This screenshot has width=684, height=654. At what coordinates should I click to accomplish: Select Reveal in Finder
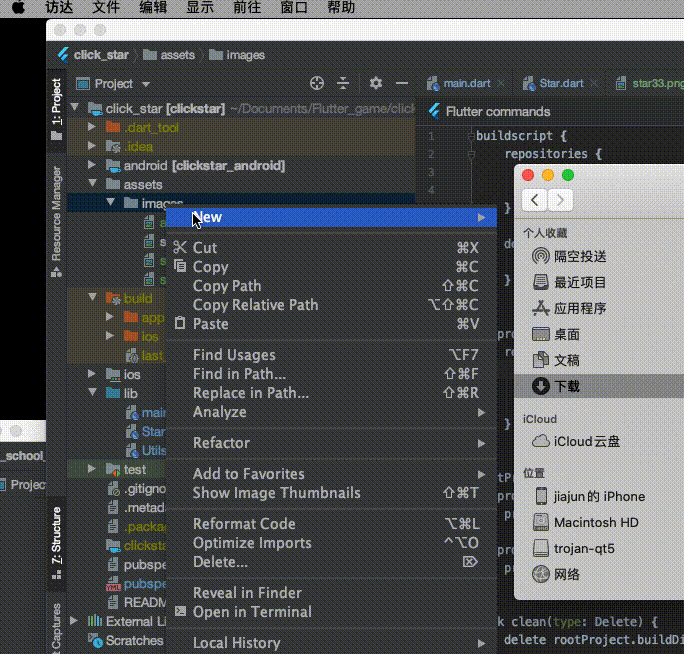[x=331, y=592]
